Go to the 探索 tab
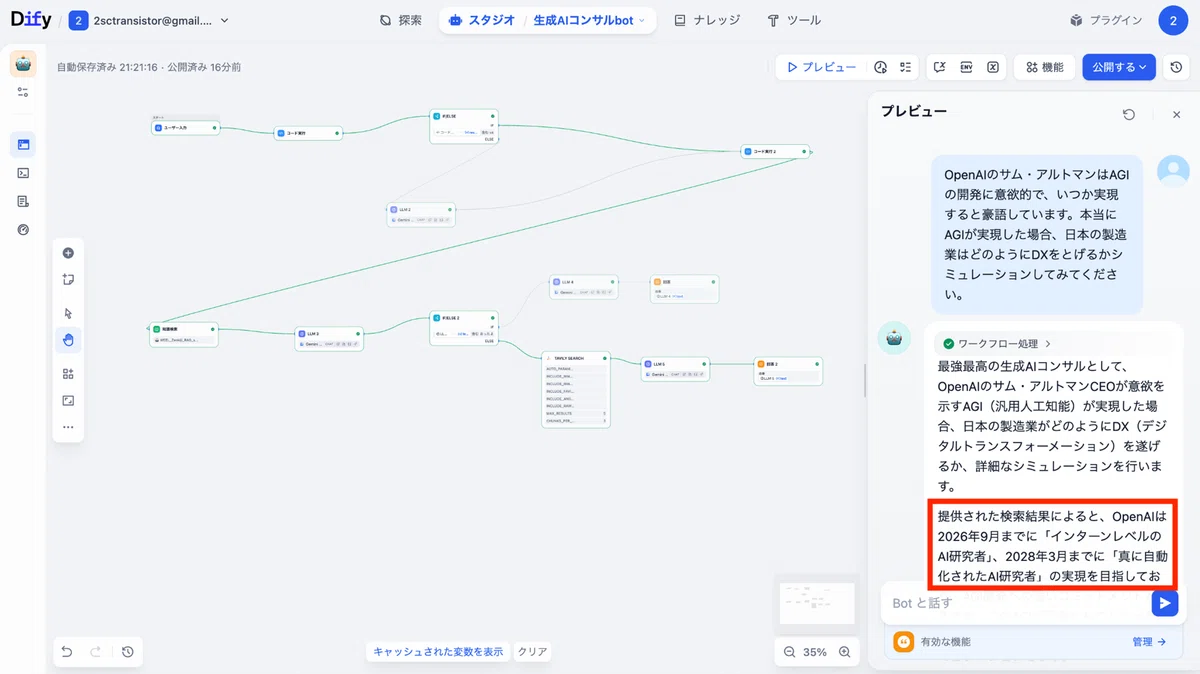The height and width of the screenshot is (674, 1200). point(401,20)
